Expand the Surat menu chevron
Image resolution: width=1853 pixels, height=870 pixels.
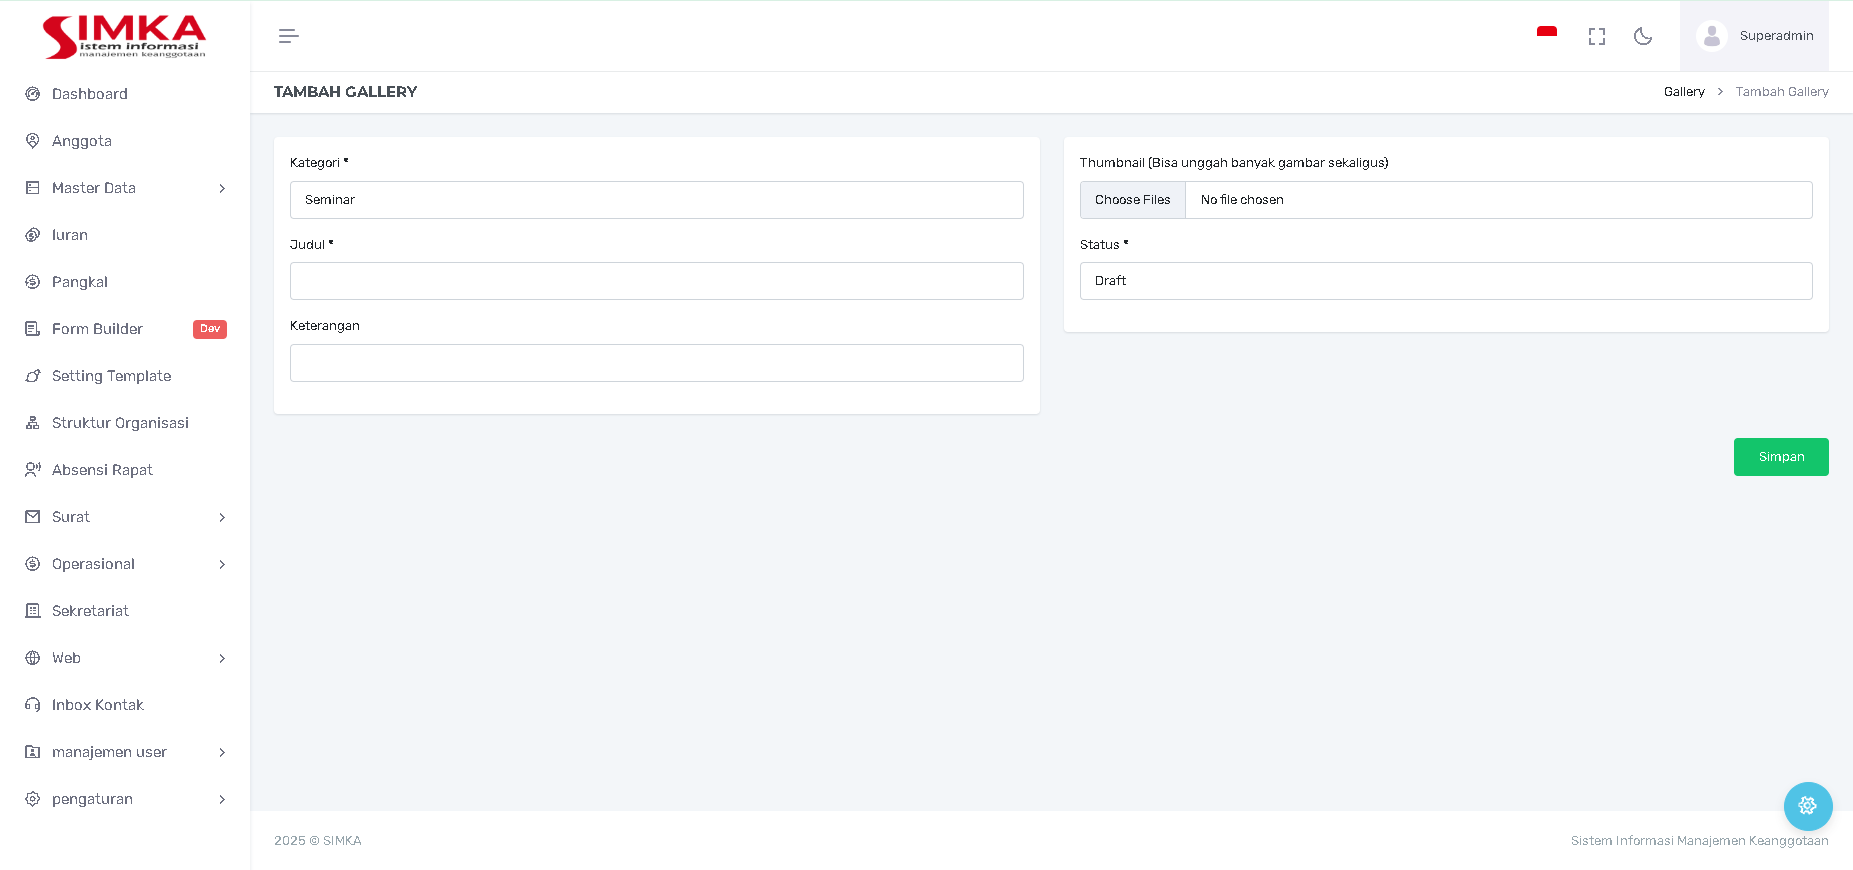(222, 517)
